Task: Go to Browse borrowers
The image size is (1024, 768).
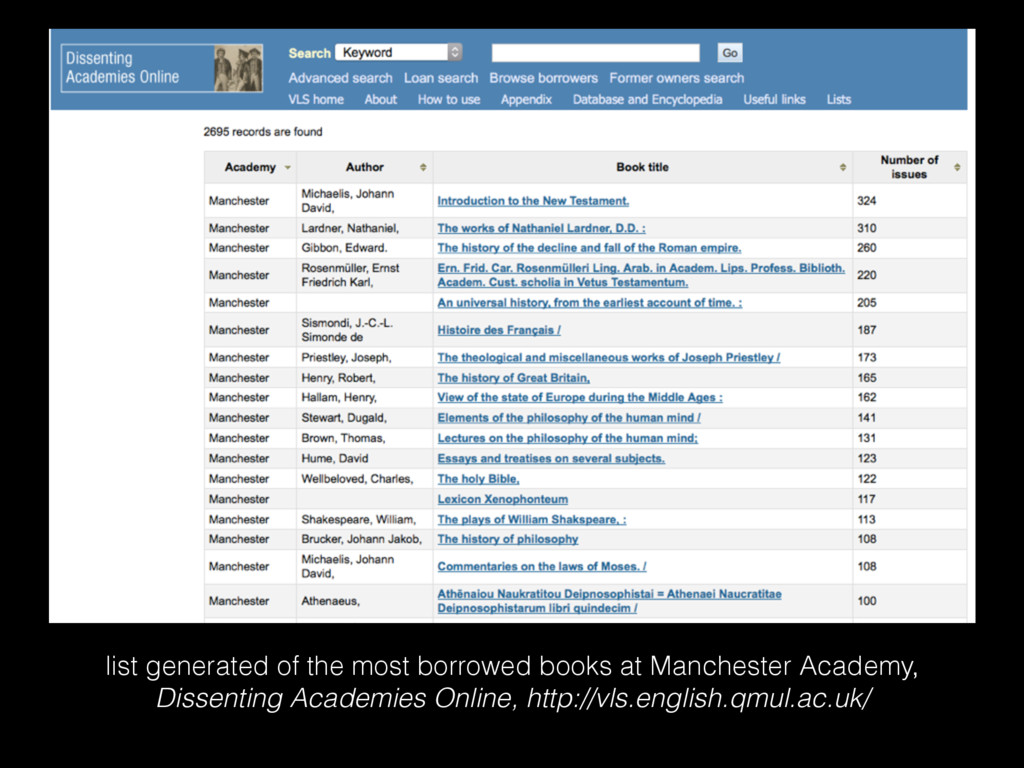Action: (543, 78)
